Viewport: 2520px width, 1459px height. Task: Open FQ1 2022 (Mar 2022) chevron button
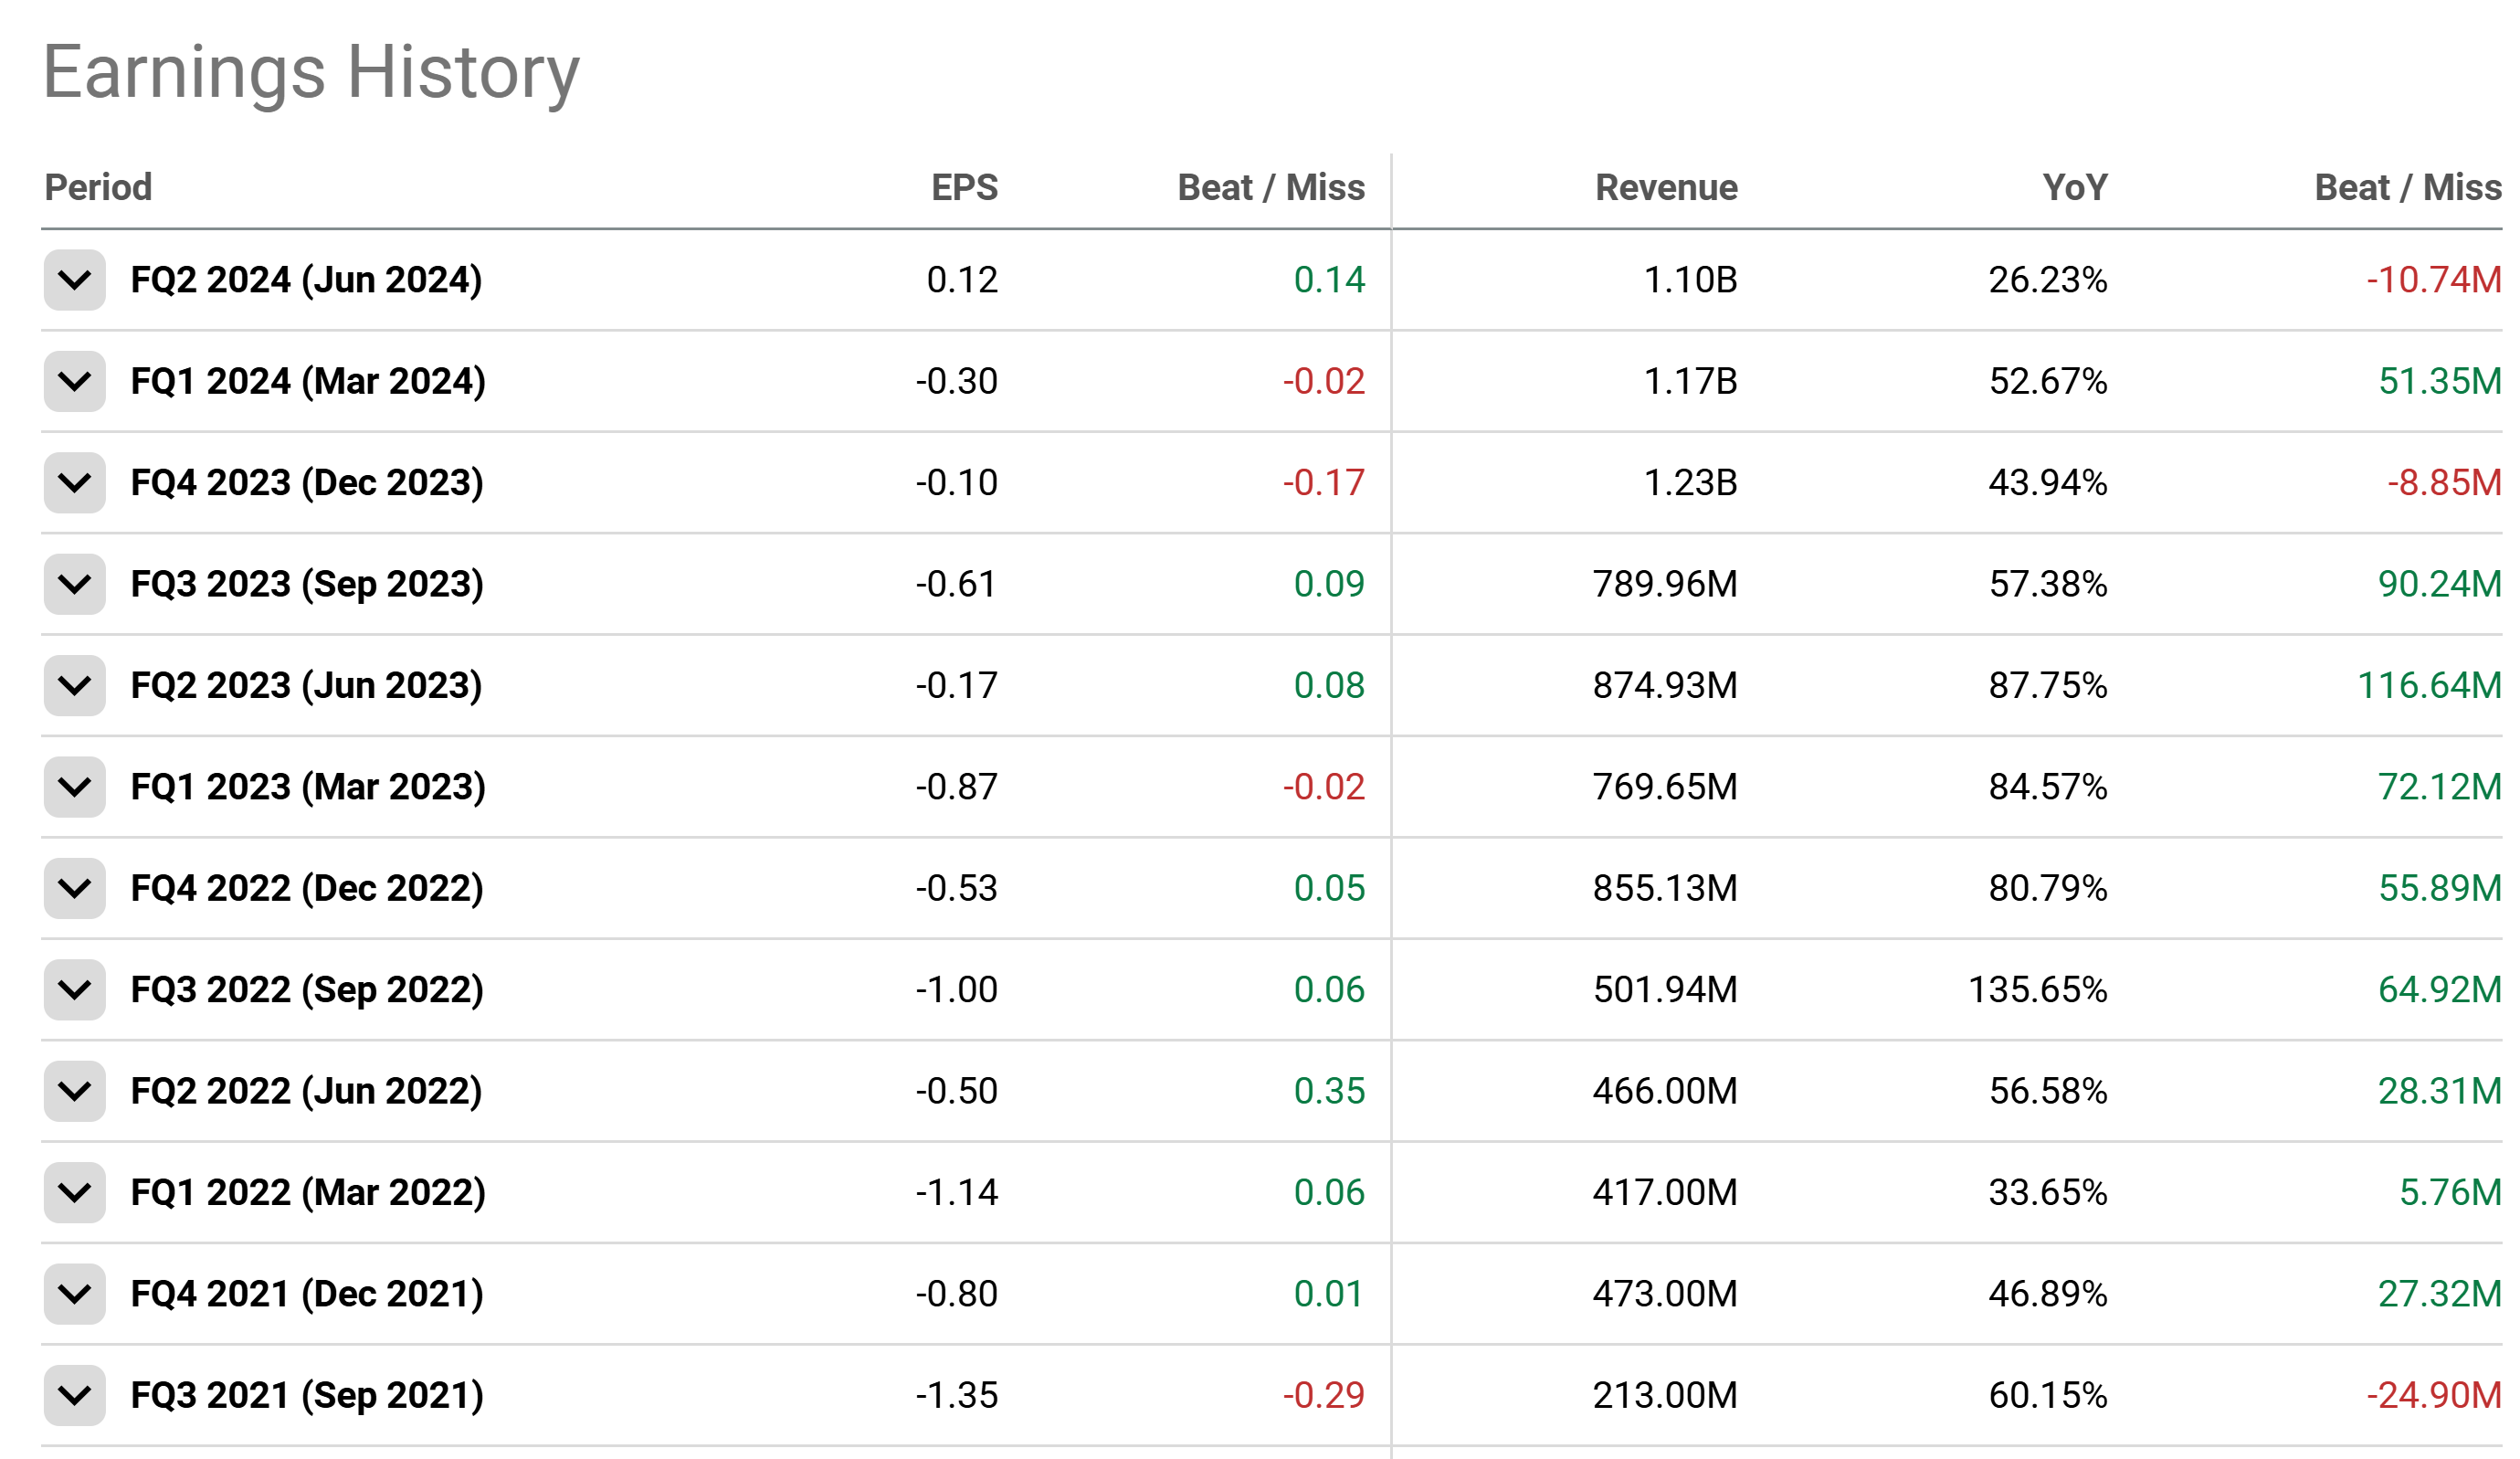coord(75,1193)
